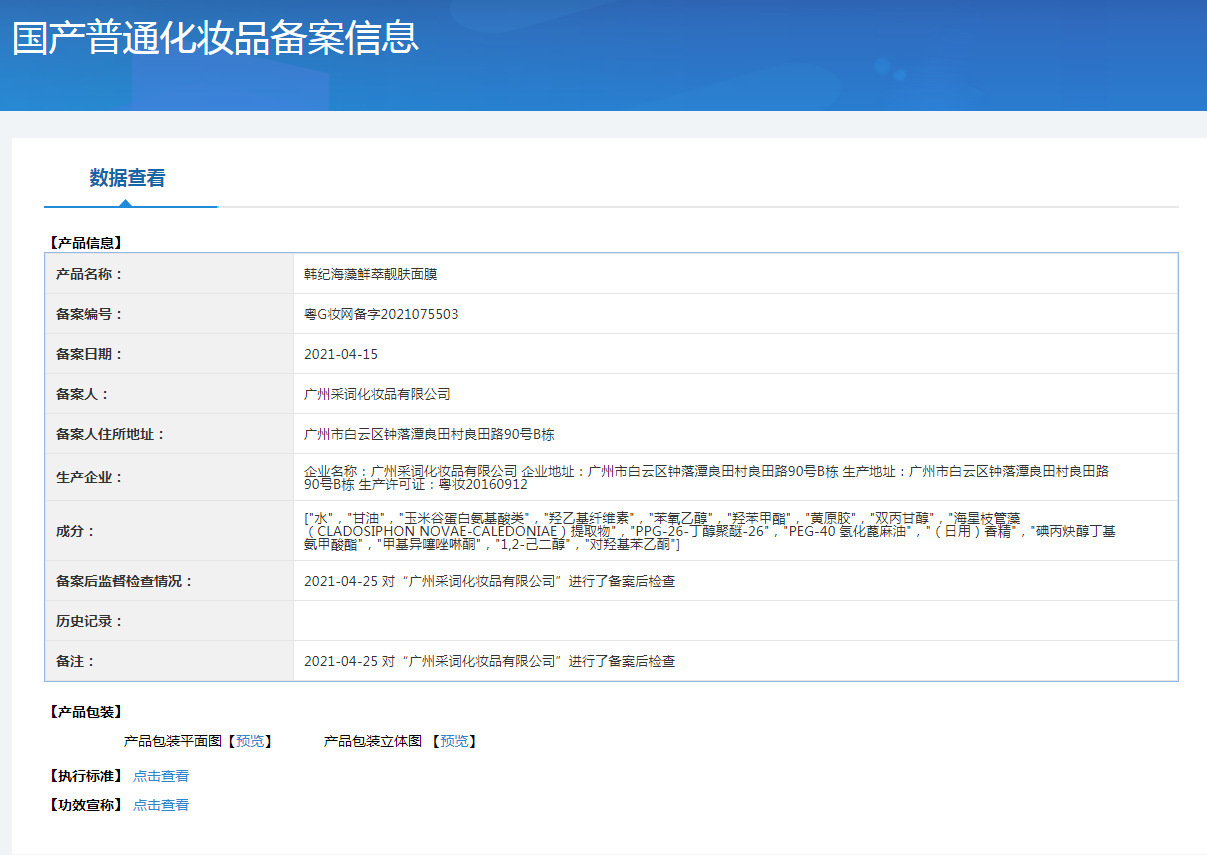Click the 备注 row value text

[x=489, y=661]
